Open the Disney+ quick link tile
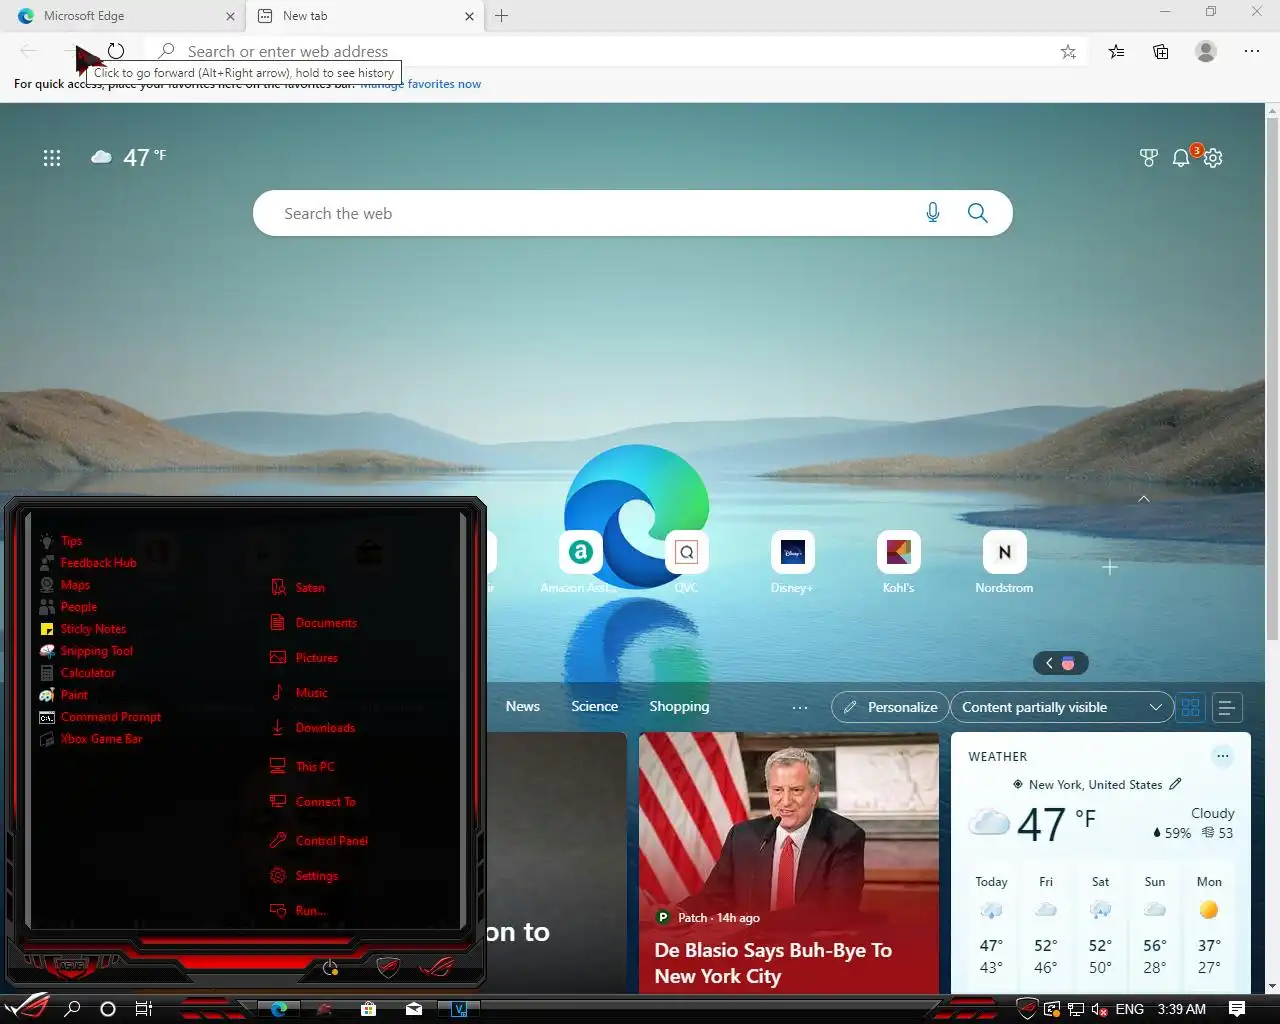1280x1024 pixels. 792,552
